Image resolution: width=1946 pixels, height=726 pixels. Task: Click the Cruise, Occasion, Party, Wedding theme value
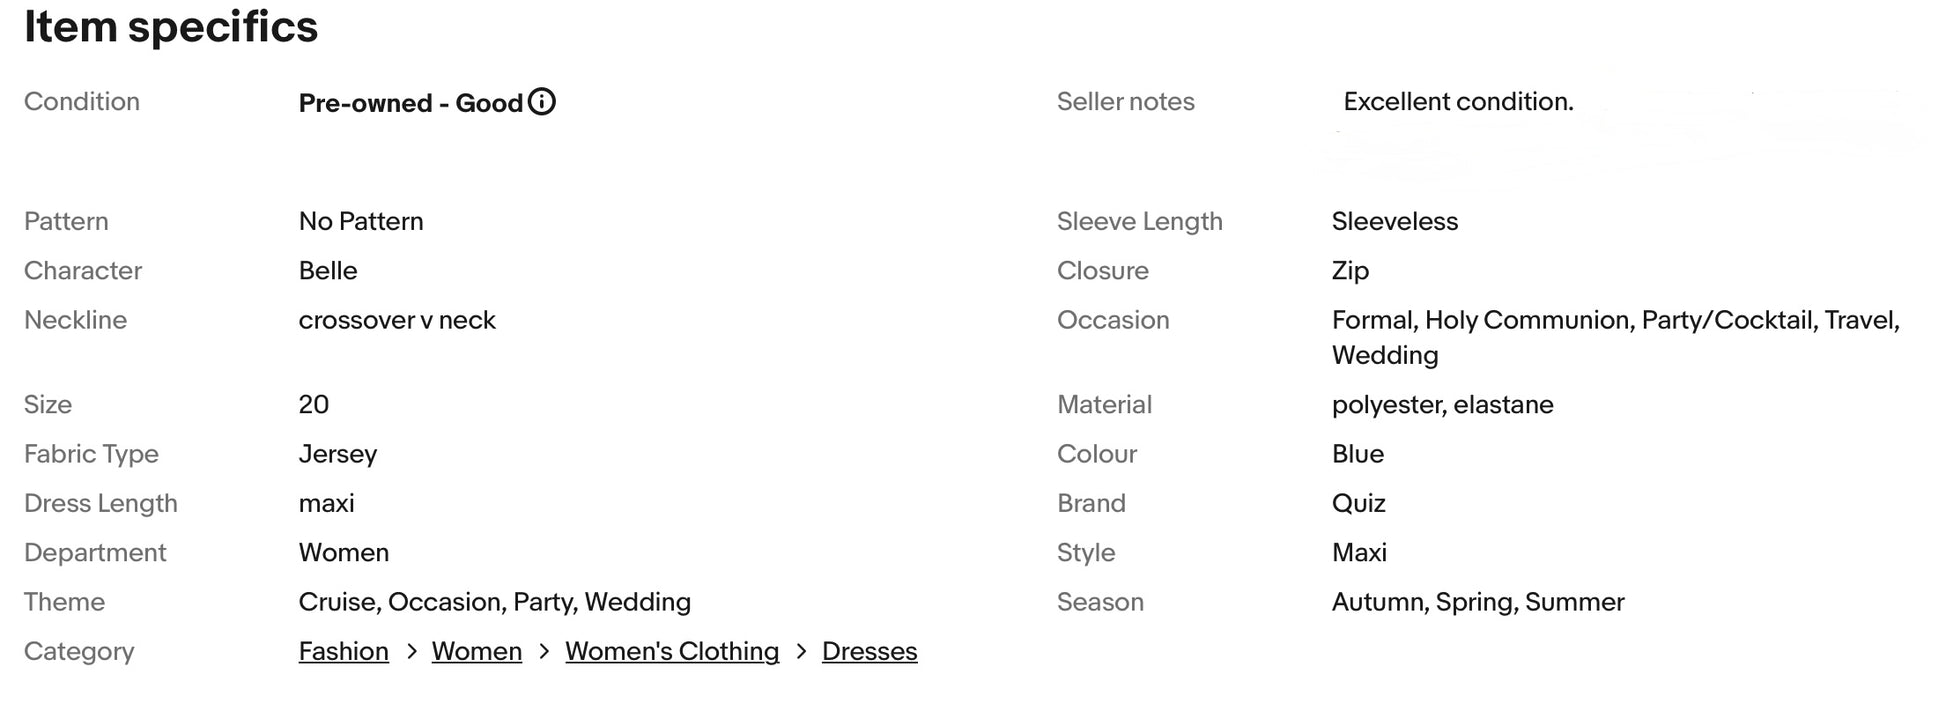coord(494,602)
